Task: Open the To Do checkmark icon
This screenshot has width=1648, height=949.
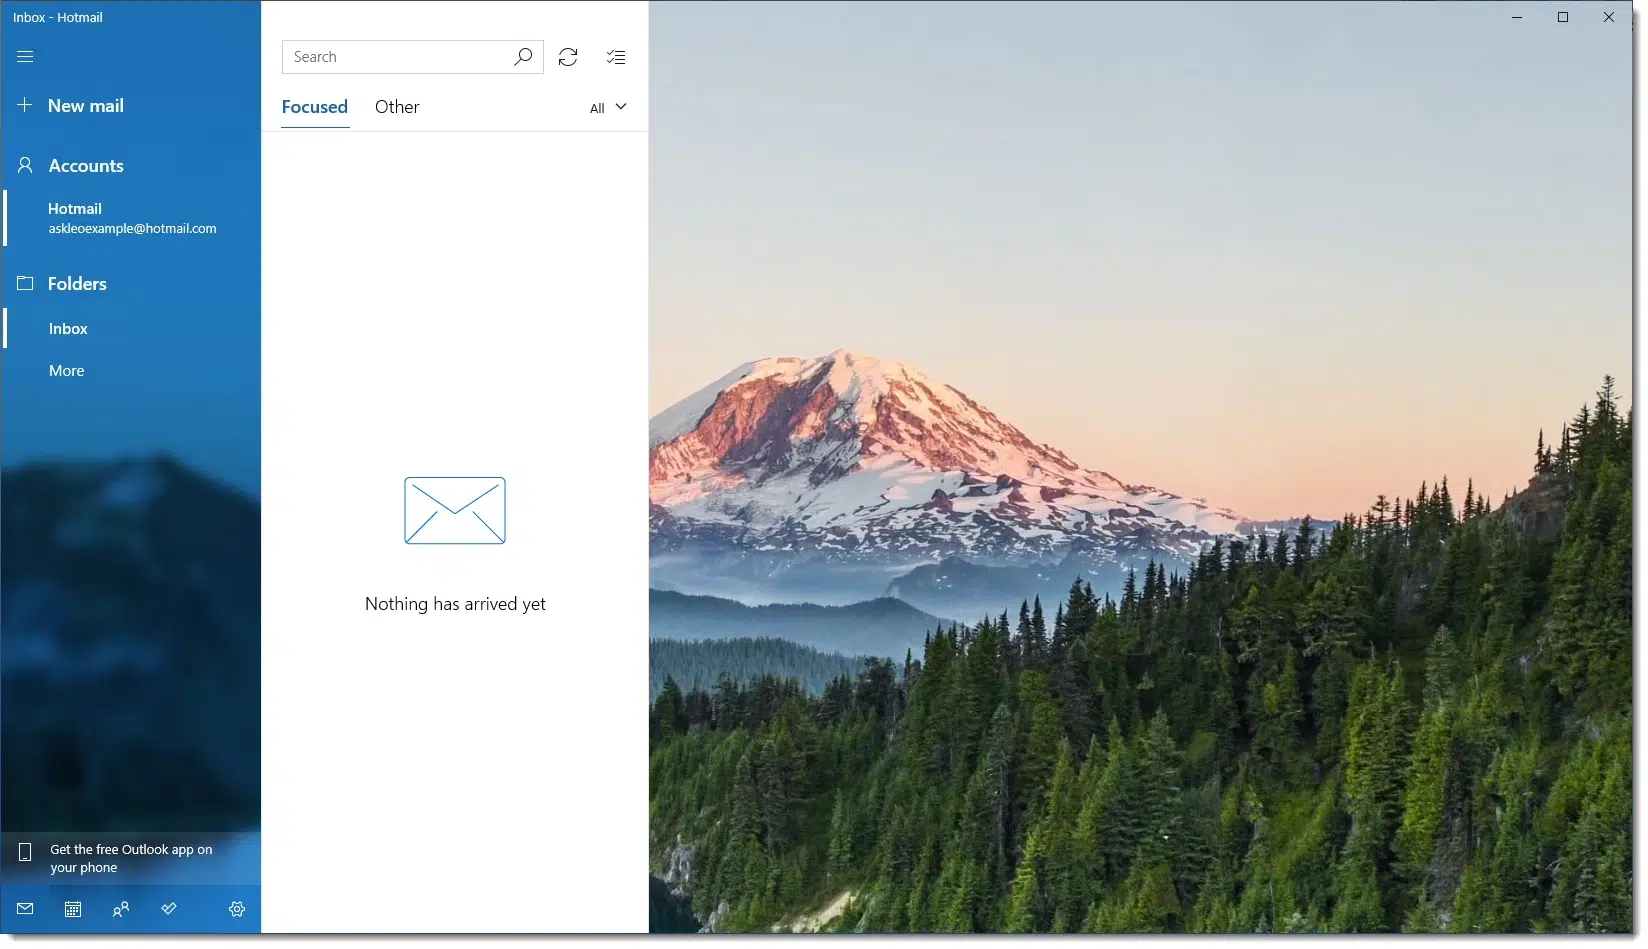Action: [x=169, y=909]
